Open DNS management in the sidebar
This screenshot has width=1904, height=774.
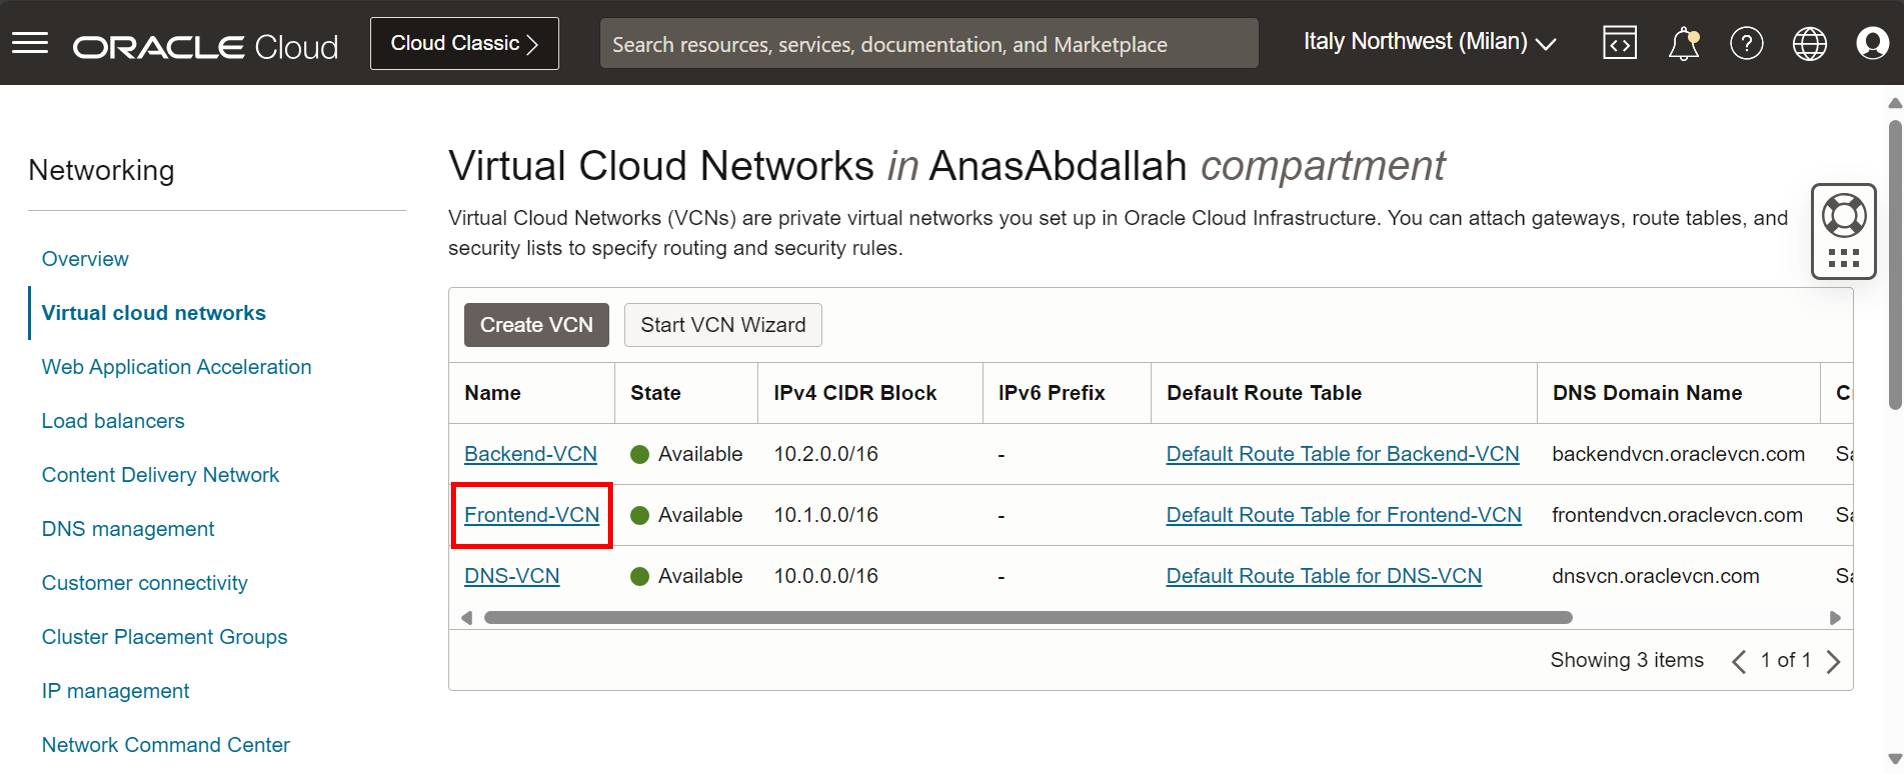pyautogui.click(x=128, y=529)
